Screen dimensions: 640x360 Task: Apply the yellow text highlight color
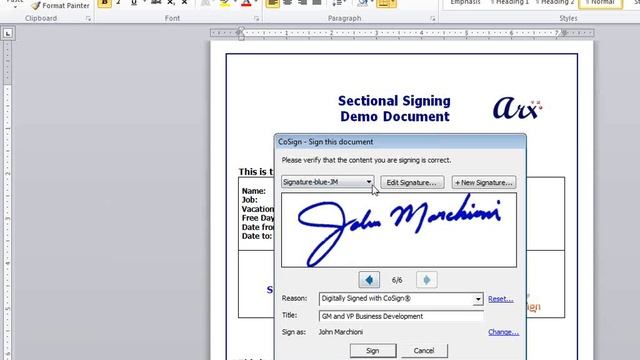(224, 4)
